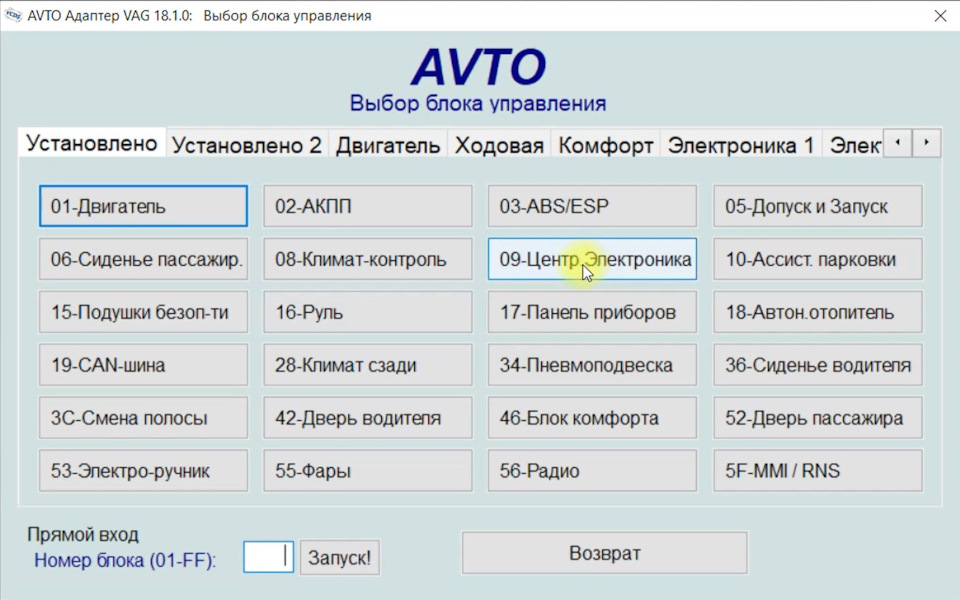960x600 pixels.
Task: Select 53-Электро-ручник module
Action: tap(143, 471)
